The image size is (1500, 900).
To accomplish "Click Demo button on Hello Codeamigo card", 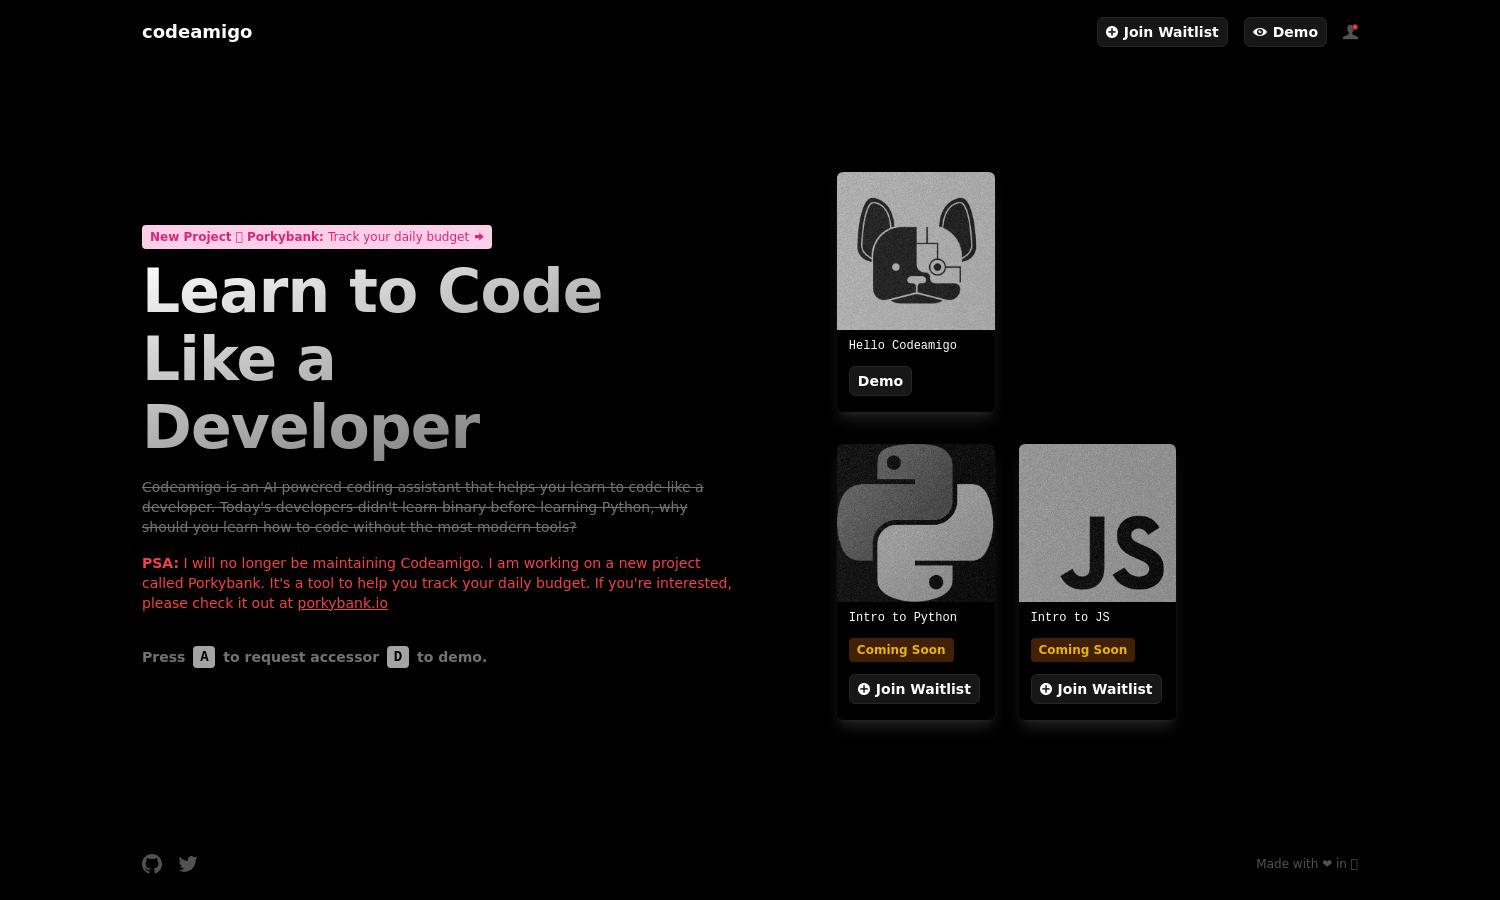I will pyautogui.click(x=880, y=381).
